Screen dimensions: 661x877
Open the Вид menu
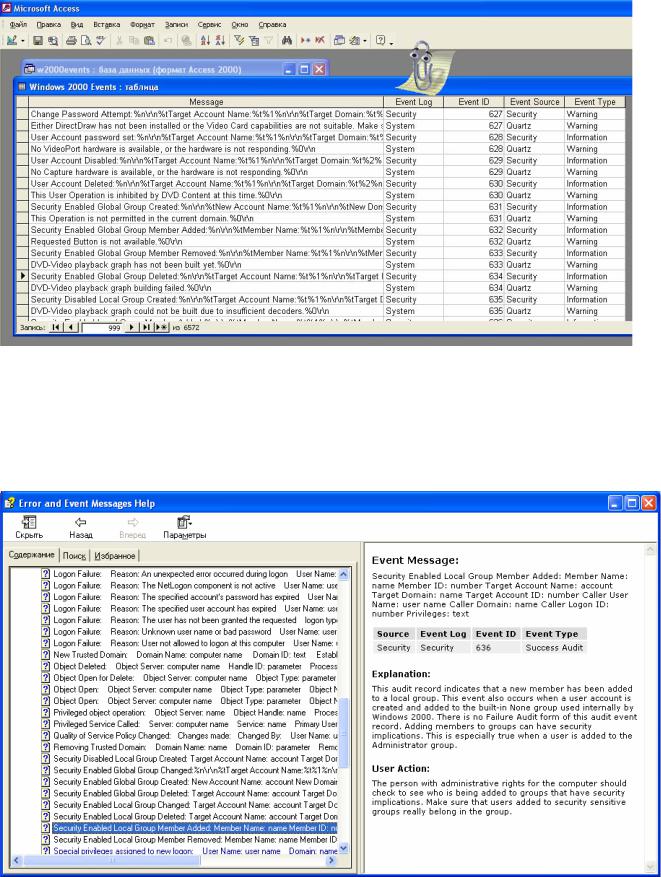tap(77, 25)
